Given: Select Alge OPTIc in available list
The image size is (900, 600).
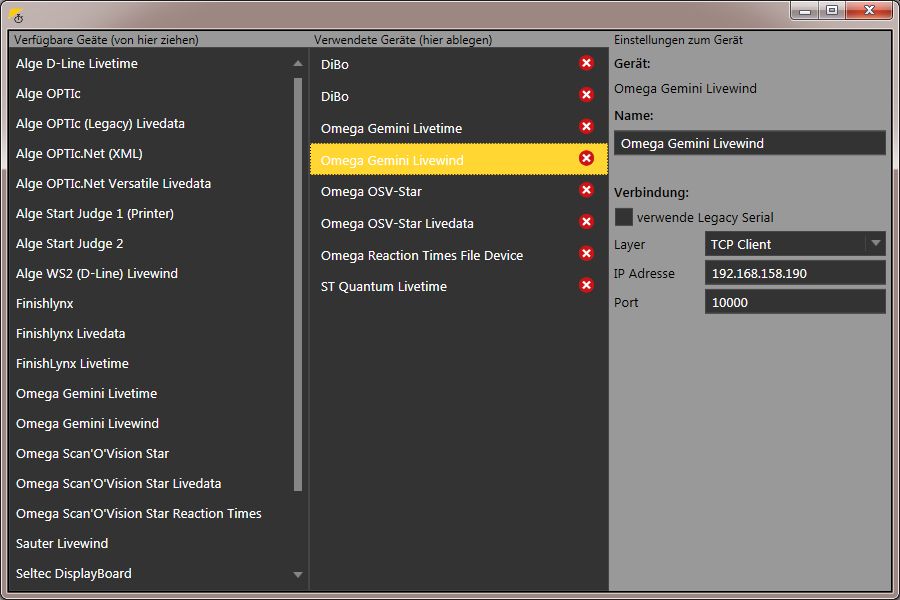Looking at the screenshot, I should [48, 94].
